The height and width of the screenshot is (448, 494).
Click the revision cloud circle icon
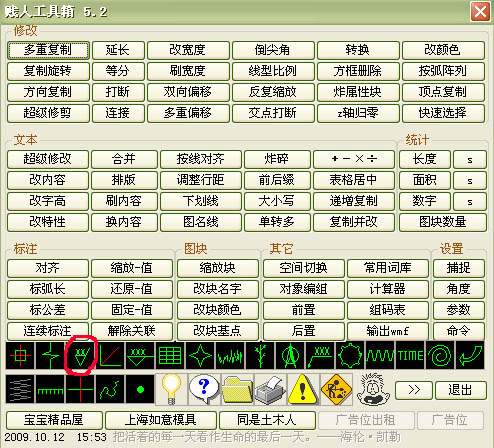pos(350,355)
